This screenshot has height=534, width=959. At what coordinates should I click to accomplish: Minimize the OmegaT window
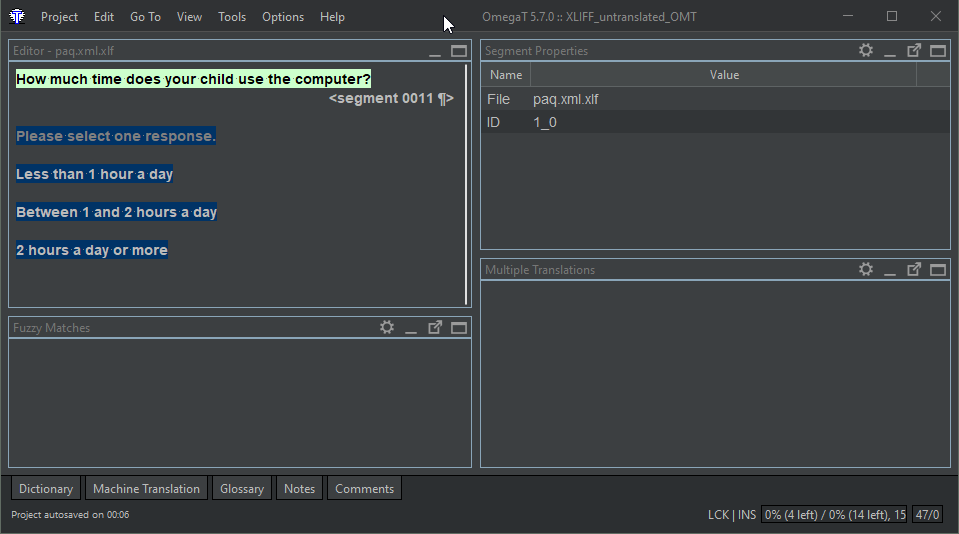(x=848, y=17)
